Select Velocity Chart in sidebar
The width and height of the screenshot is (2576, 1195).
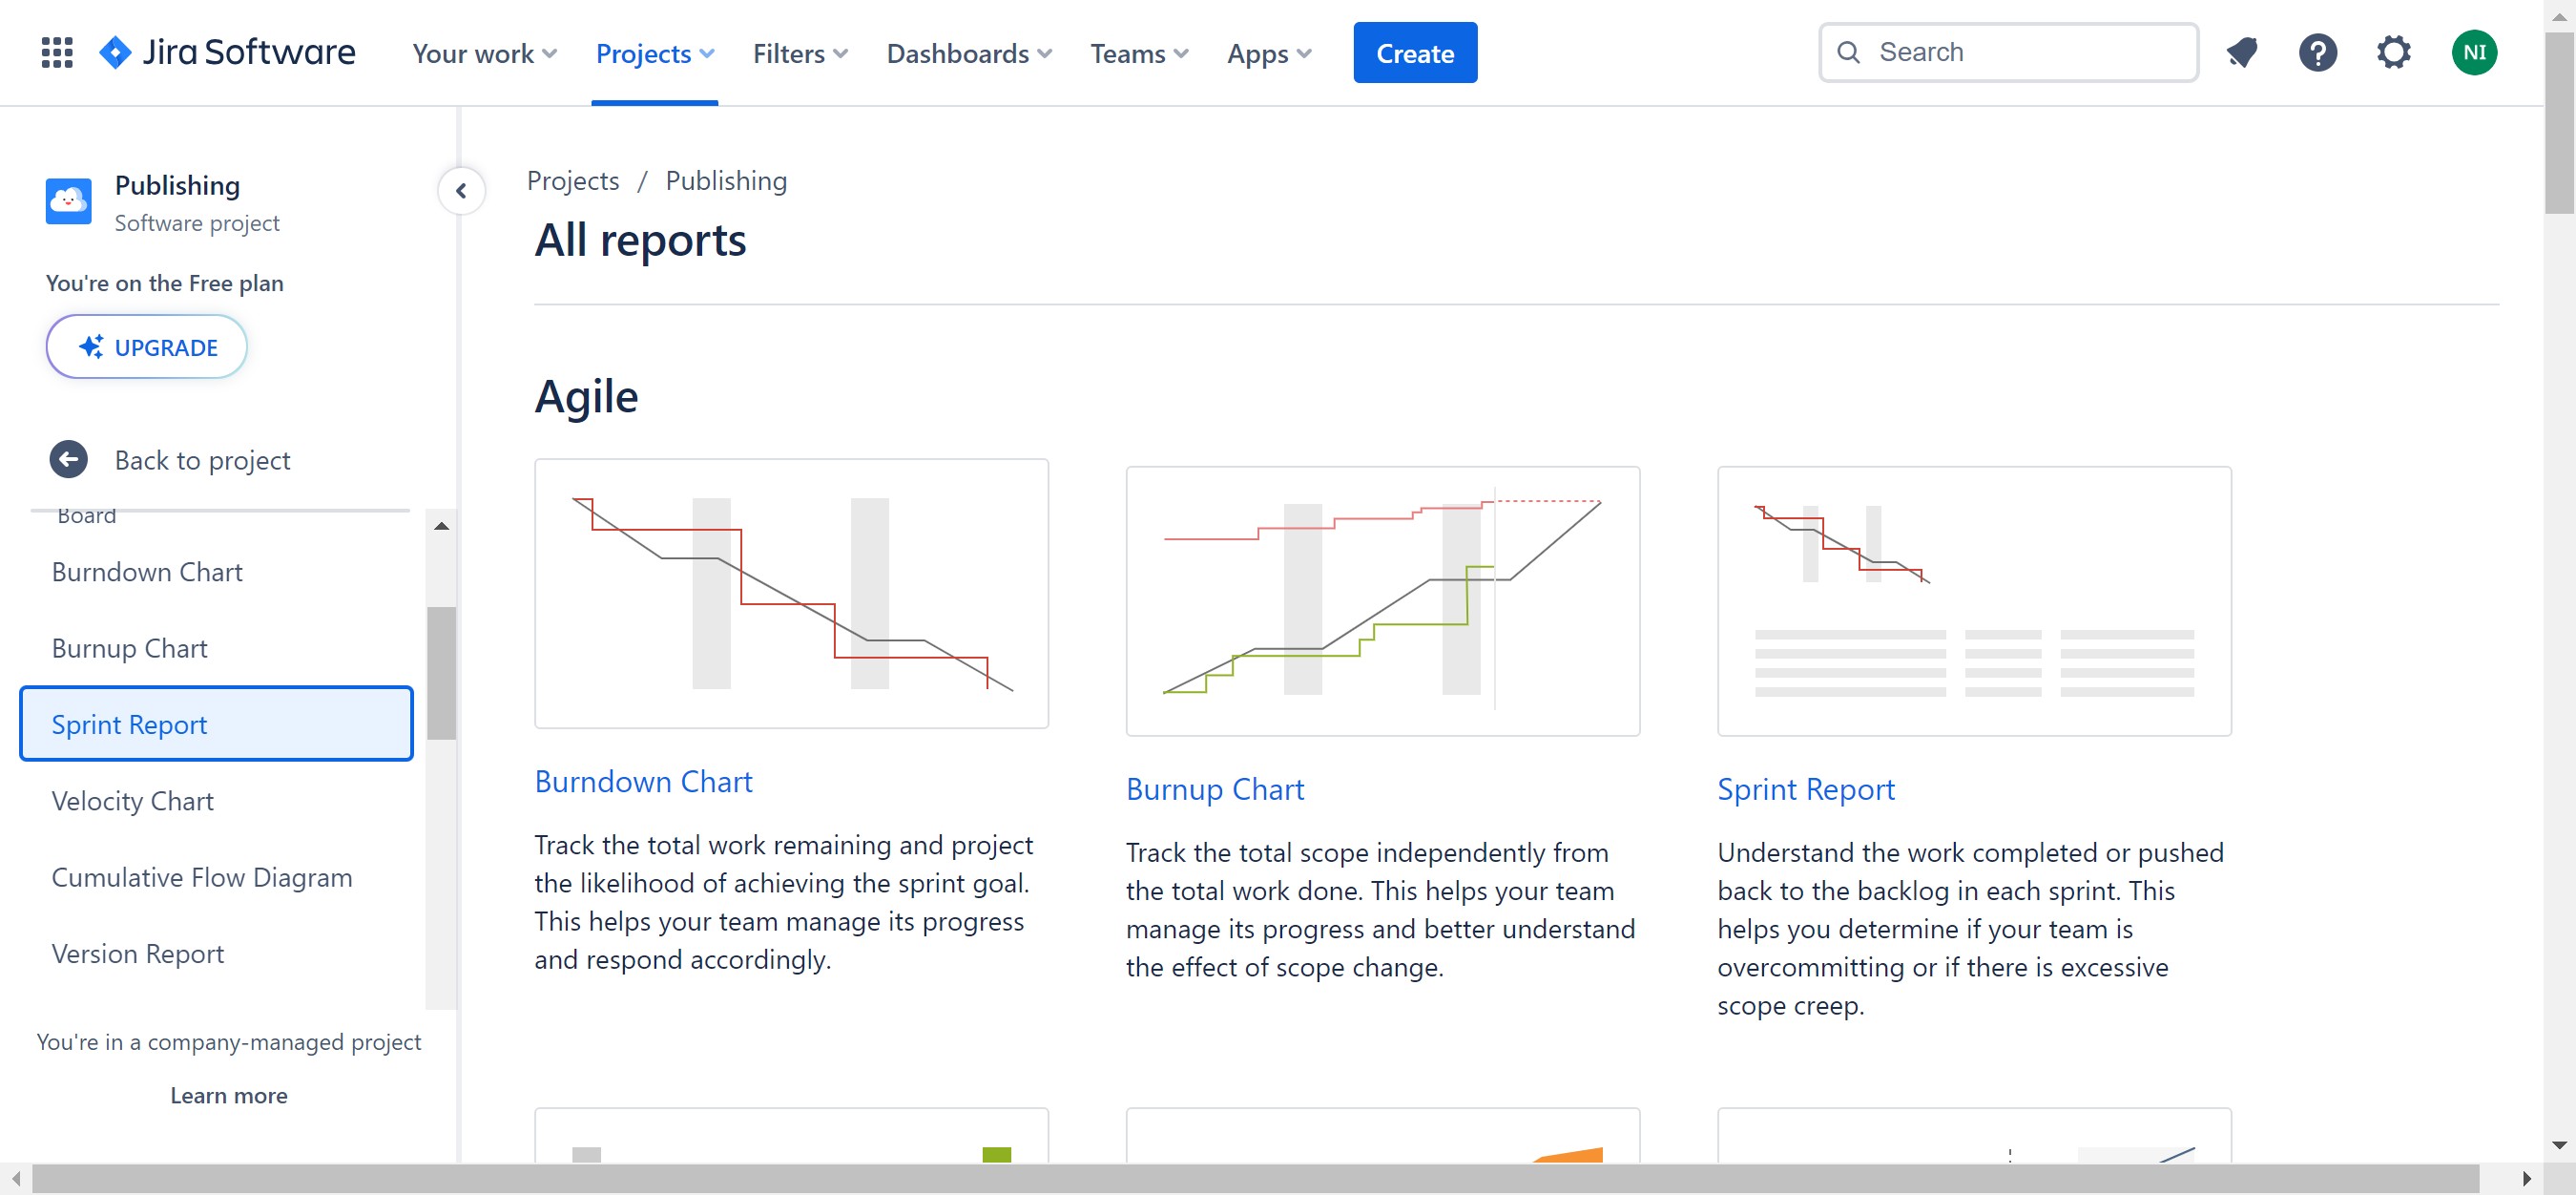tap(133, 801)
